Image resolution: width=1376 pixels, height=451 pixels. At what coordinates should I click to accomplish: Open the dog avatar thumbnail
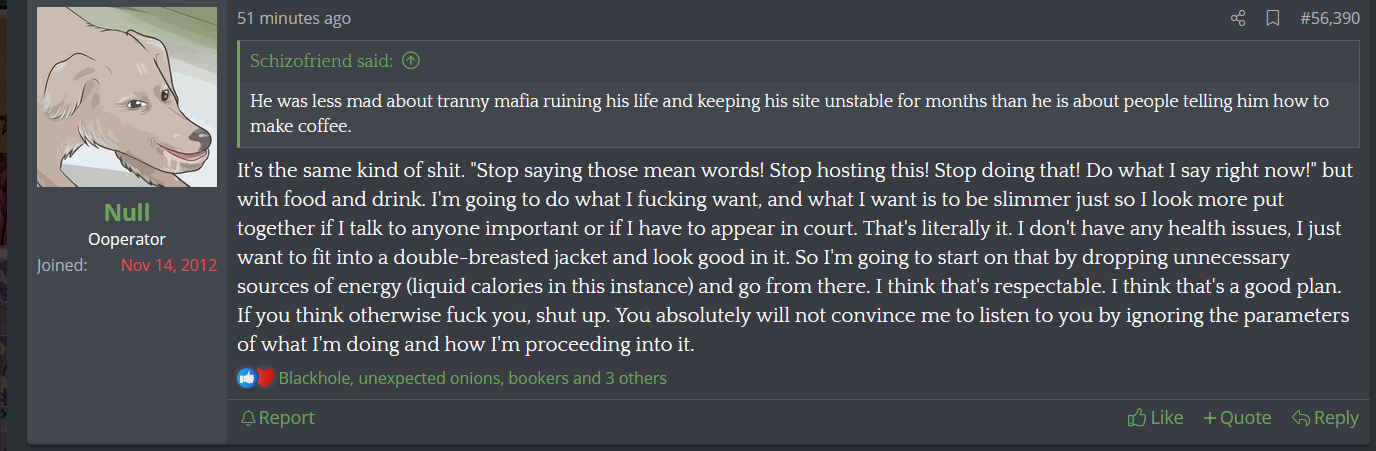[x=127, y=97]
